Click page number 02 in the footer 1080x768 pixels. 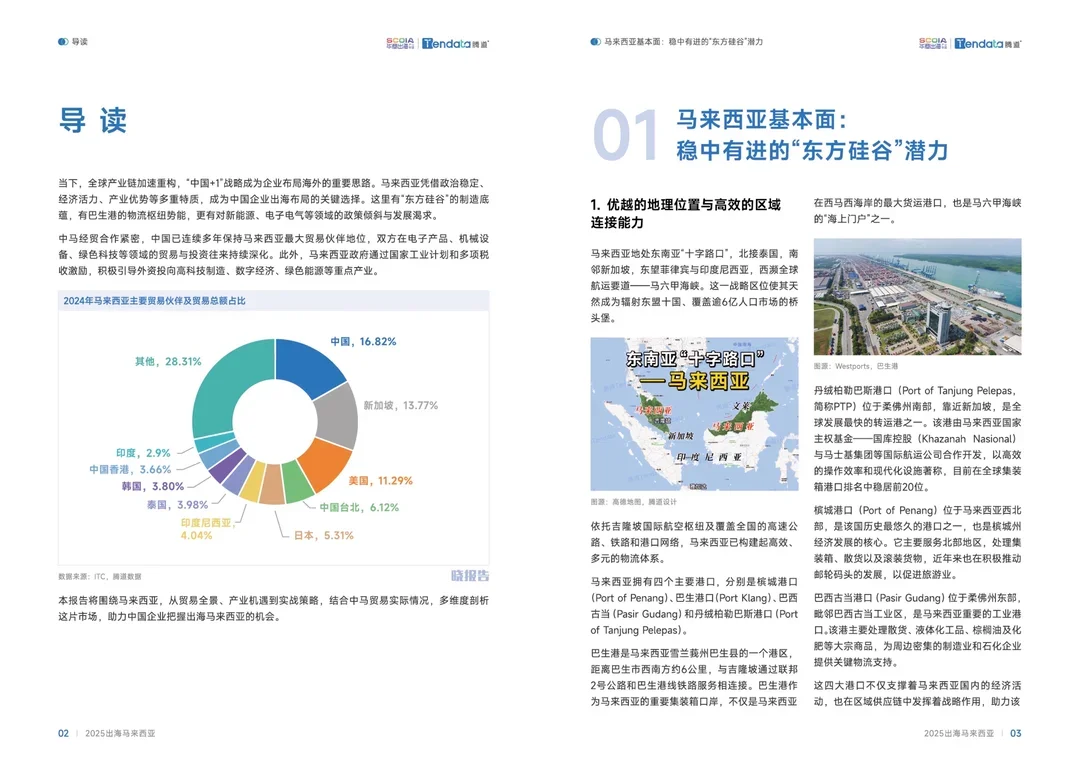63,734
